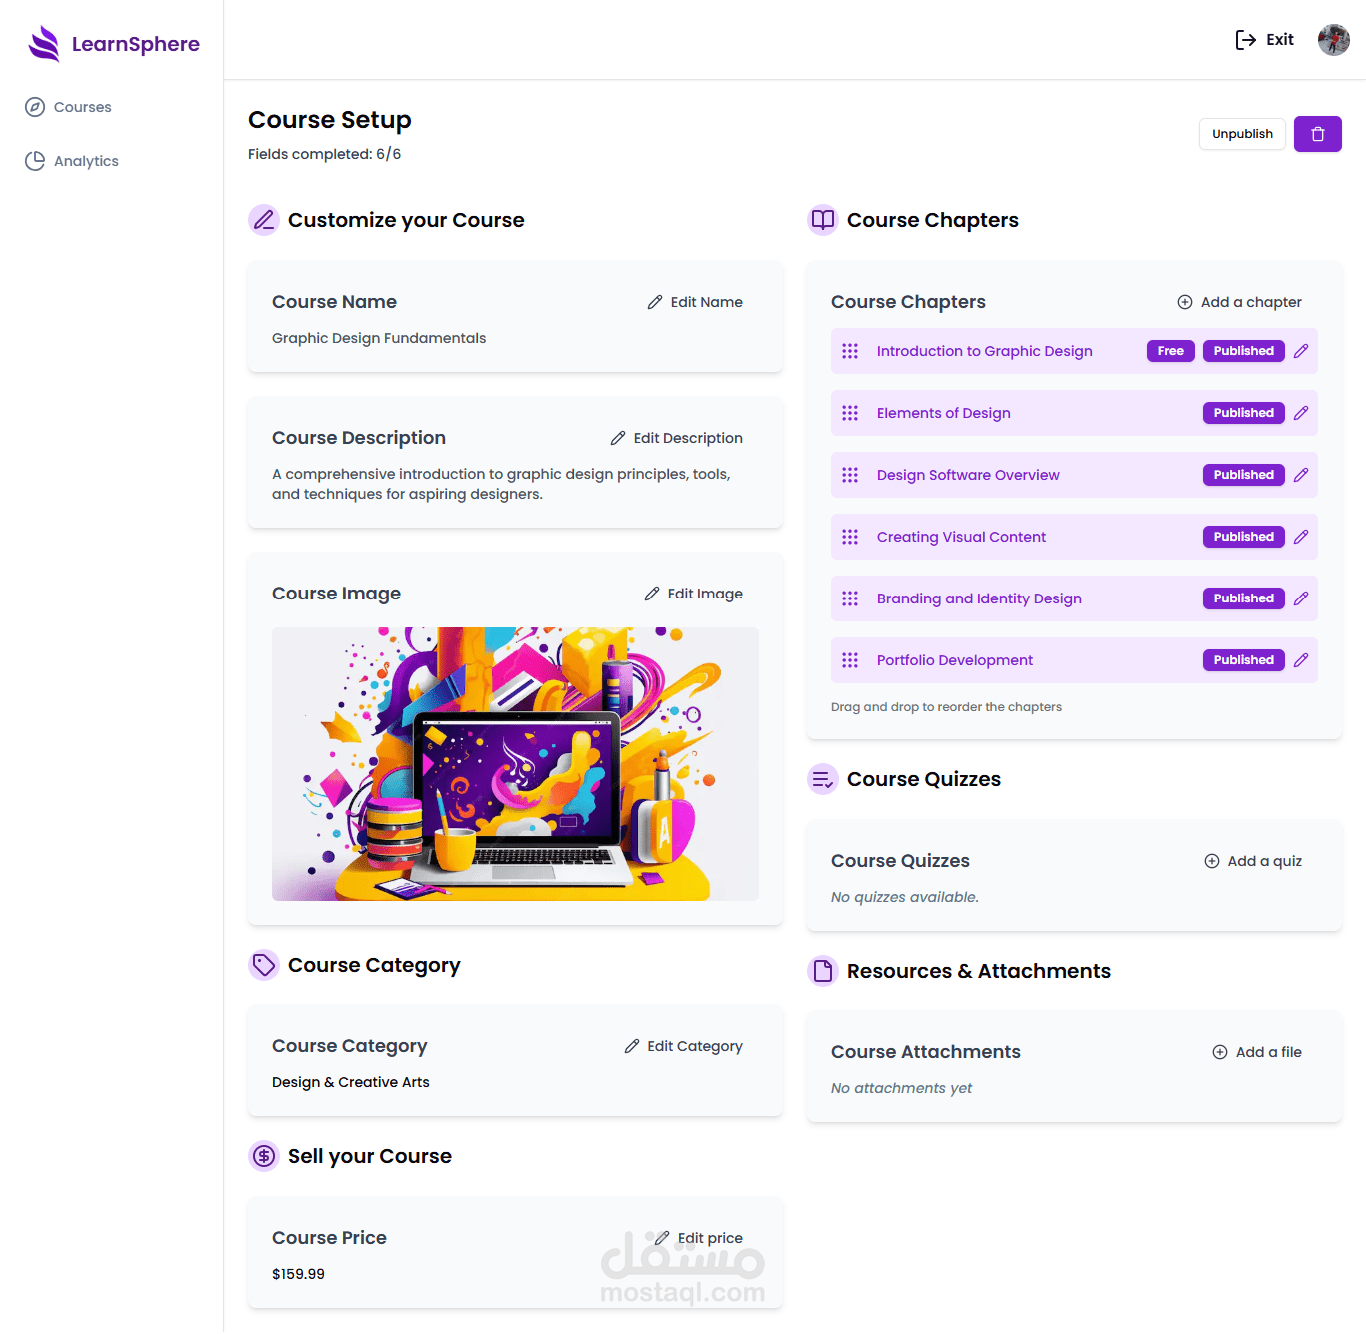Viewport: 1366px width, 1334px height.
Task: Open Courses in the sidebar
Action: [68, 107]
